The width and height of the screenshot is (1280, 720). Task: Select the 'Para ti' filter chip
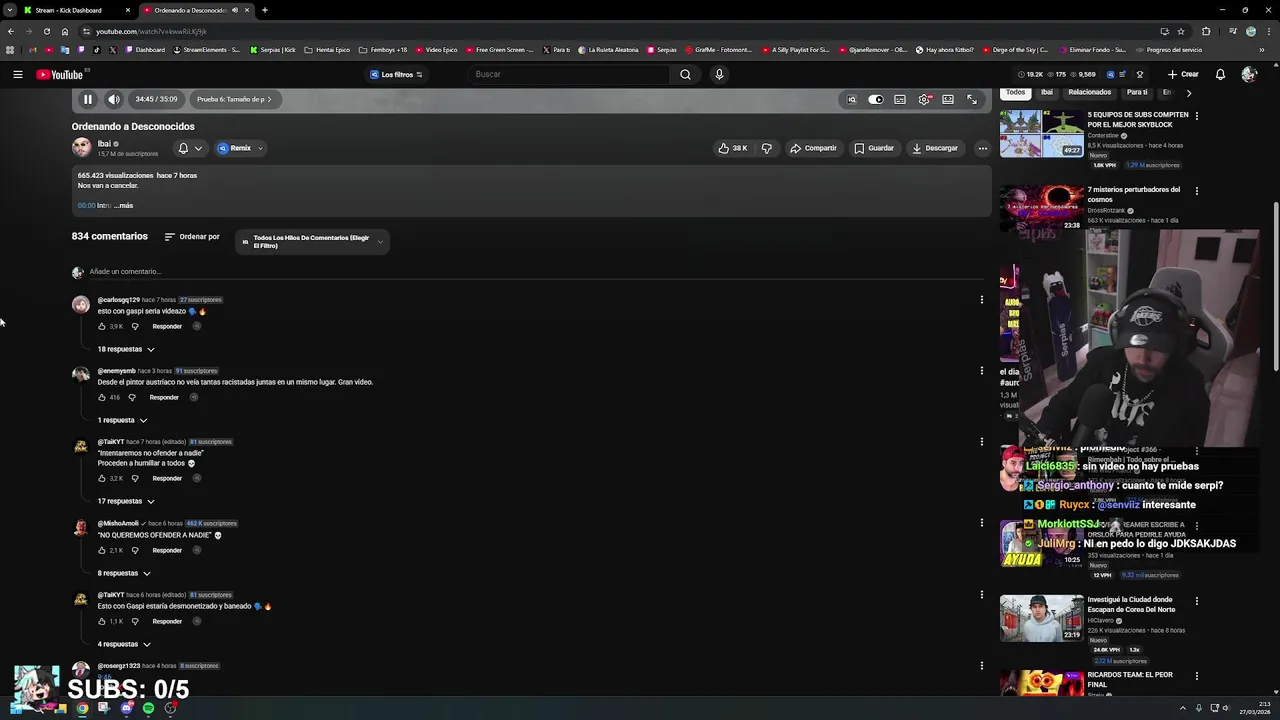pos(1137,92)
